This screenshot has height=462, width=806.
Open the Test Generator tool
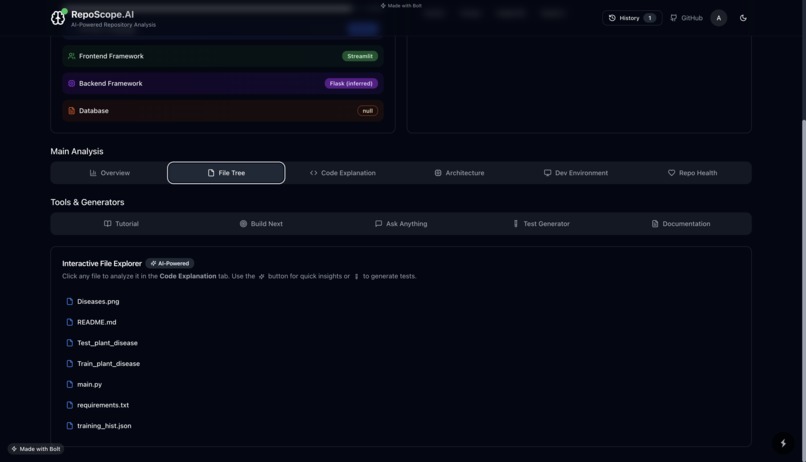[x=541, y=224]
